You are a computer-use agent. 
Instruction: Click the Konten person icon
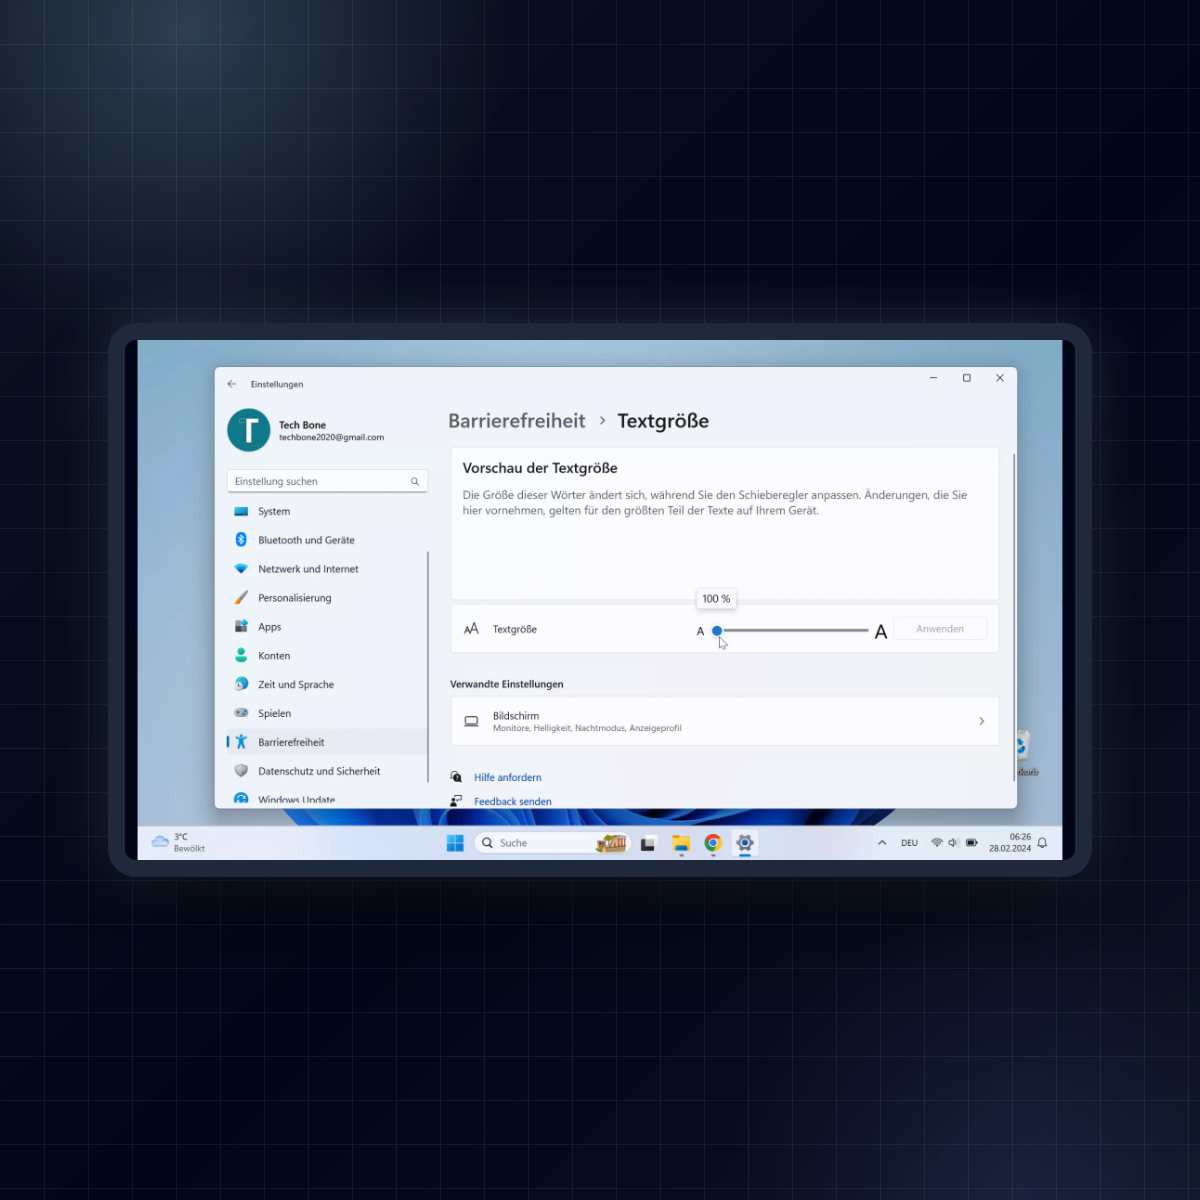241,655
